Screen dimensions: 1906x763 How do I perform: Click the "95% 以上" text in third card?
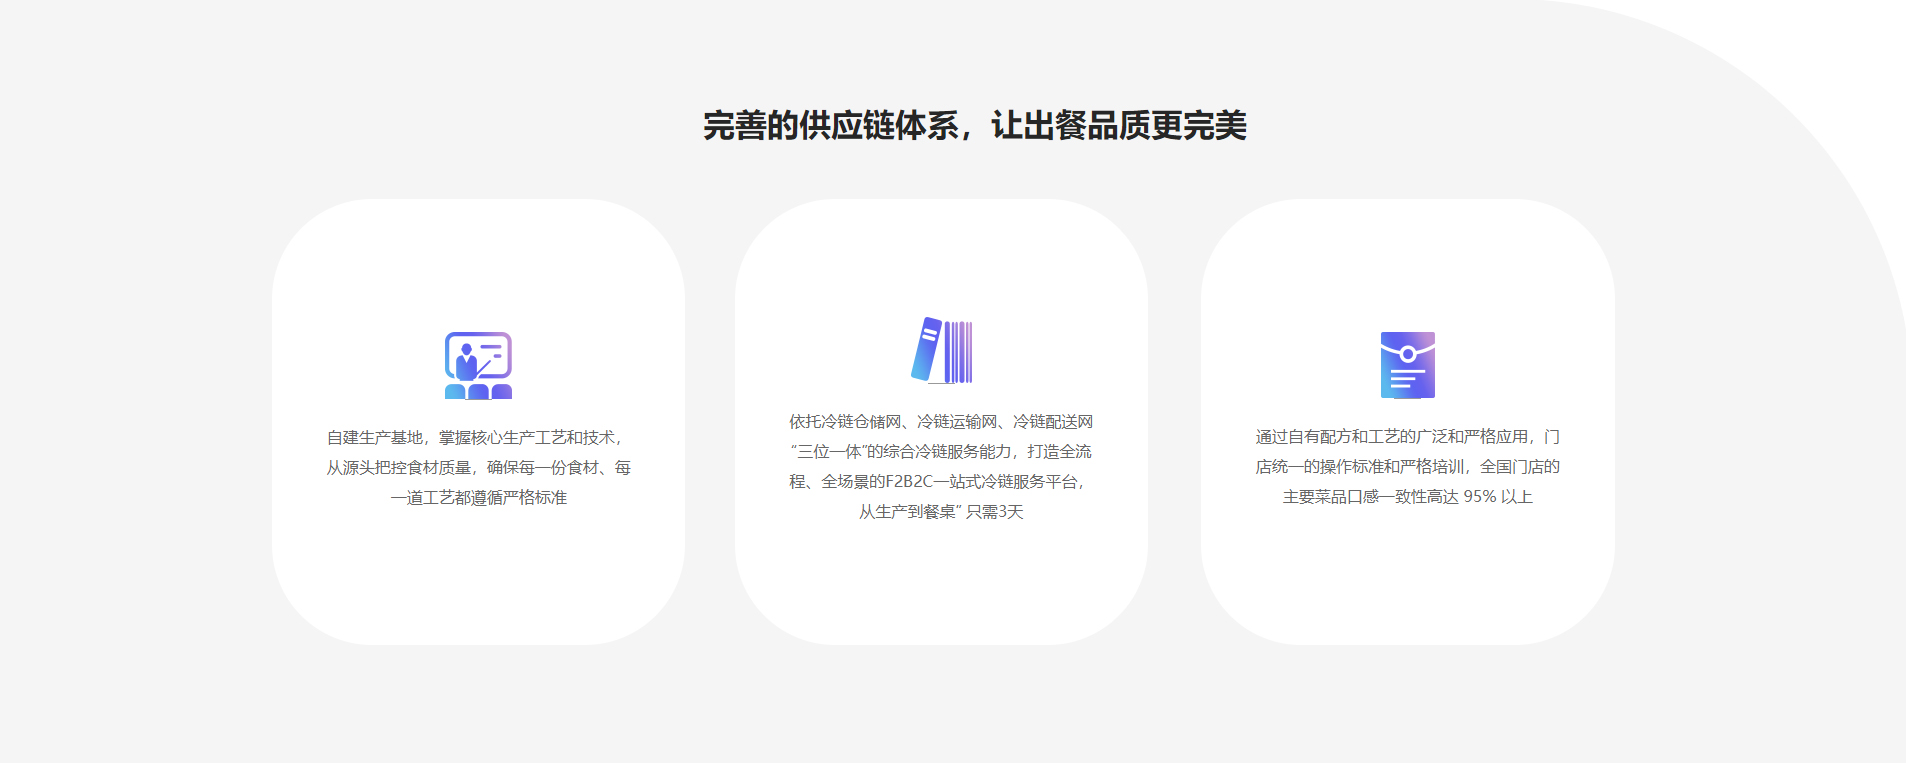coord(1497,497)
